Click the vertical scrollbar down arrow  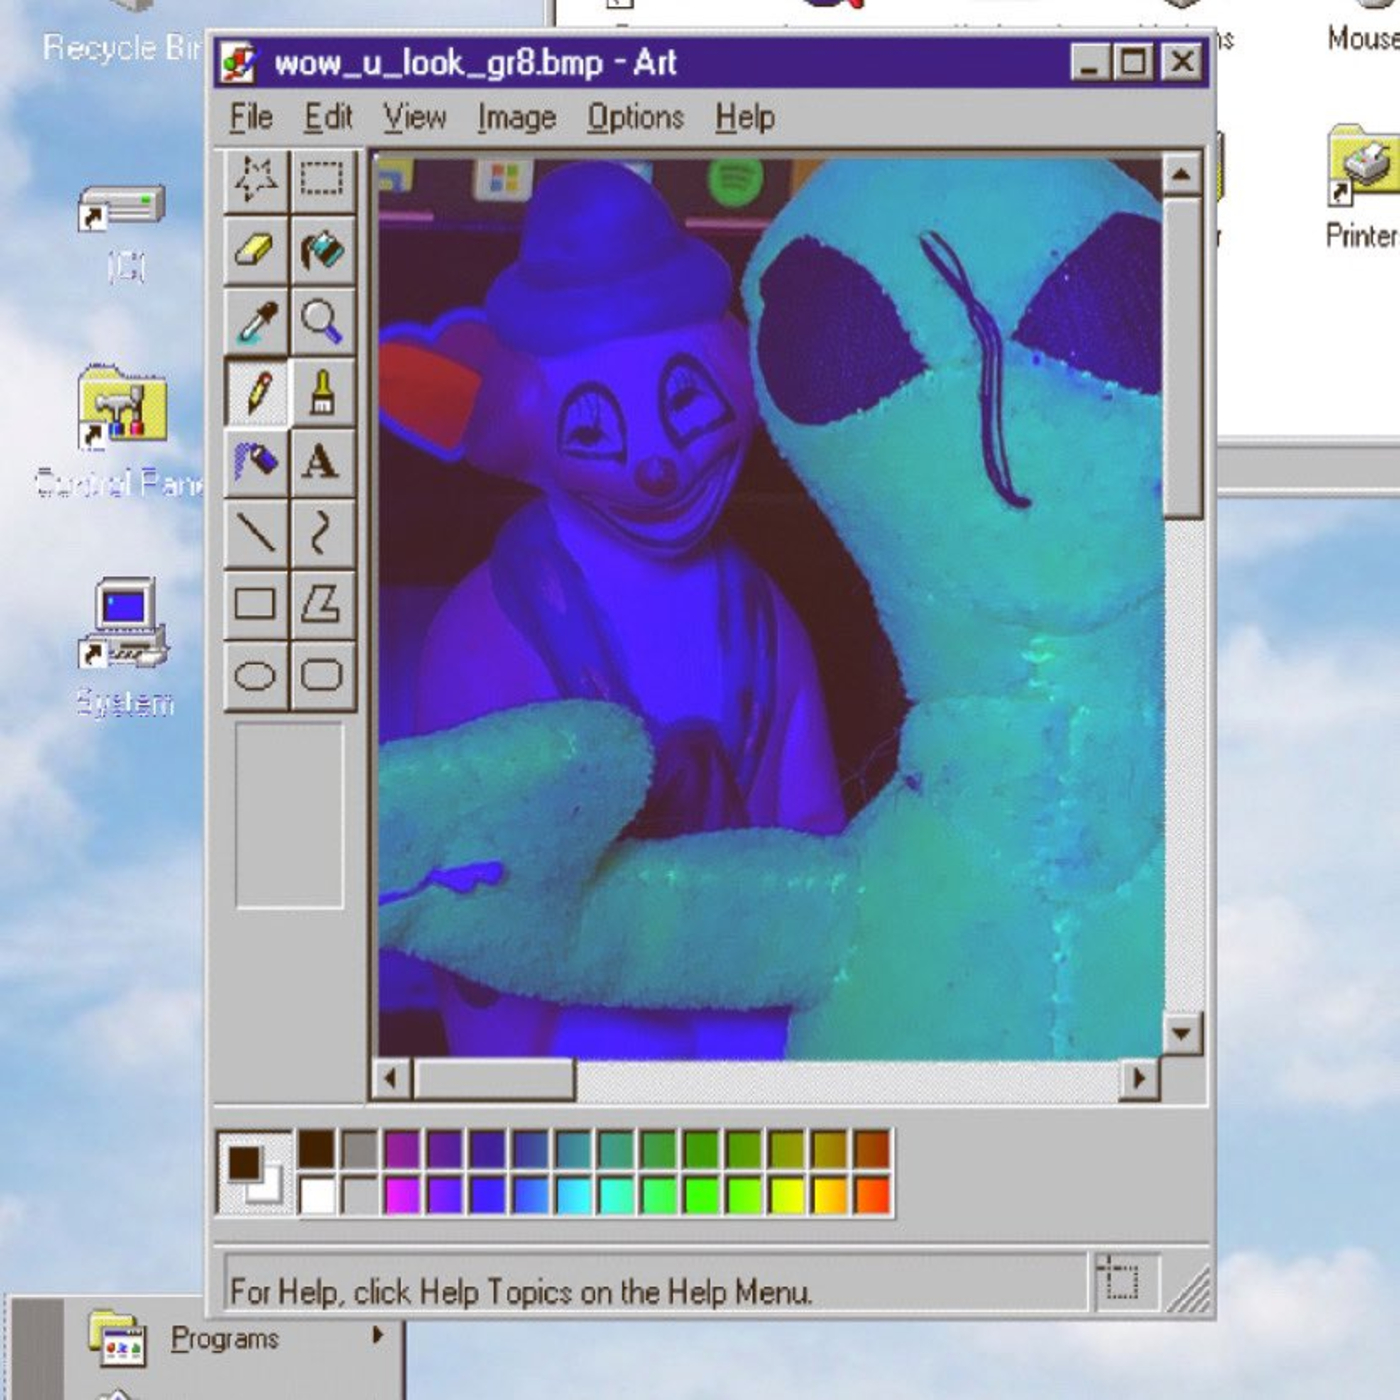[1181, 1033]
